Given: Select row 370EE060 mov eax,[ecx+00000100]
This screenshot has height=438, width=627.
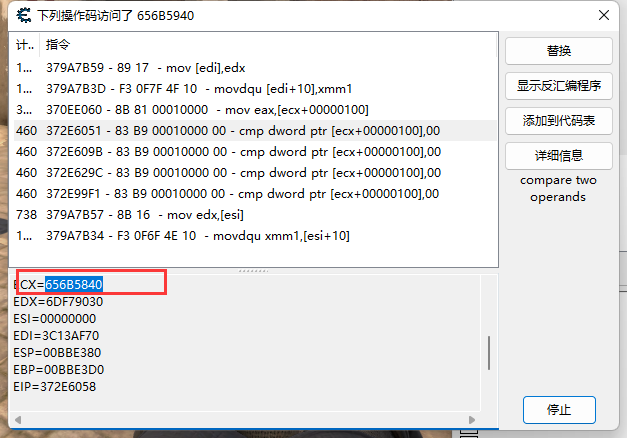Looking at the screenshot, I should point(255,110).
